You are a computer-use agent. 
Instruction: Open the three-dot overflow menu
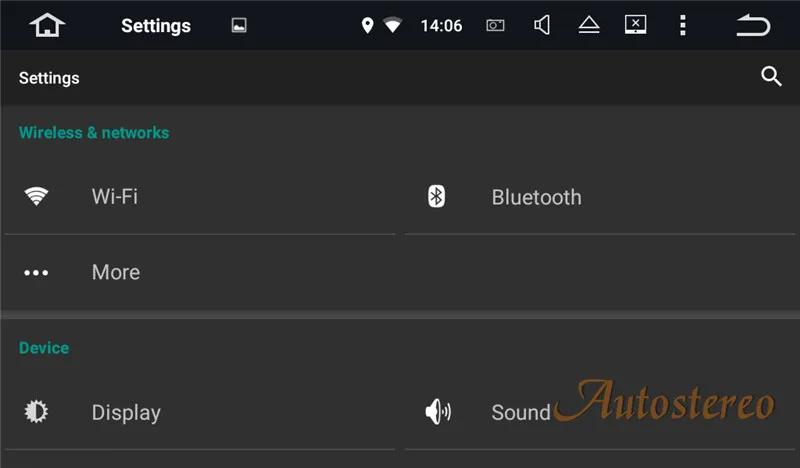[683, 25]
